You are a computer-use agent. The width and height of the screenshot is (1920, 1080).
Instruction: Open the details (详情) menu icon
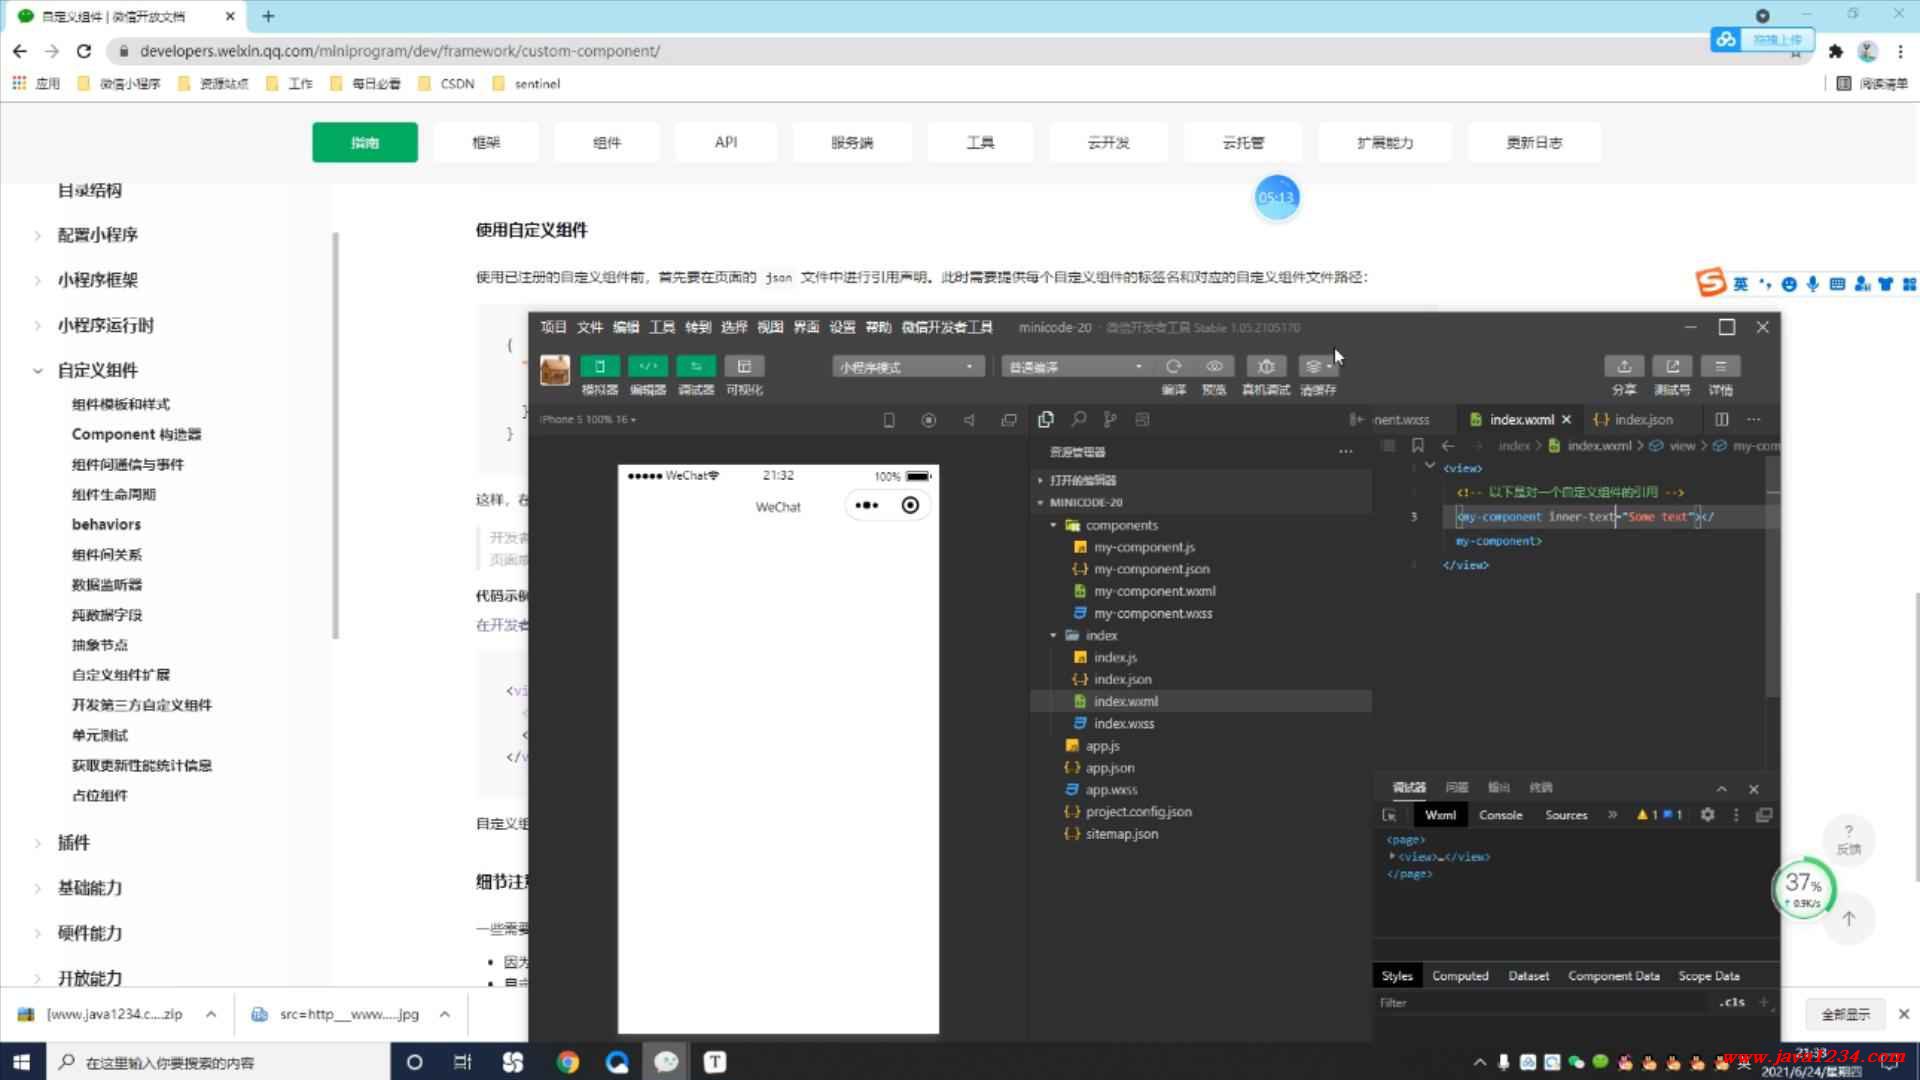click(x=1720, y=366)
